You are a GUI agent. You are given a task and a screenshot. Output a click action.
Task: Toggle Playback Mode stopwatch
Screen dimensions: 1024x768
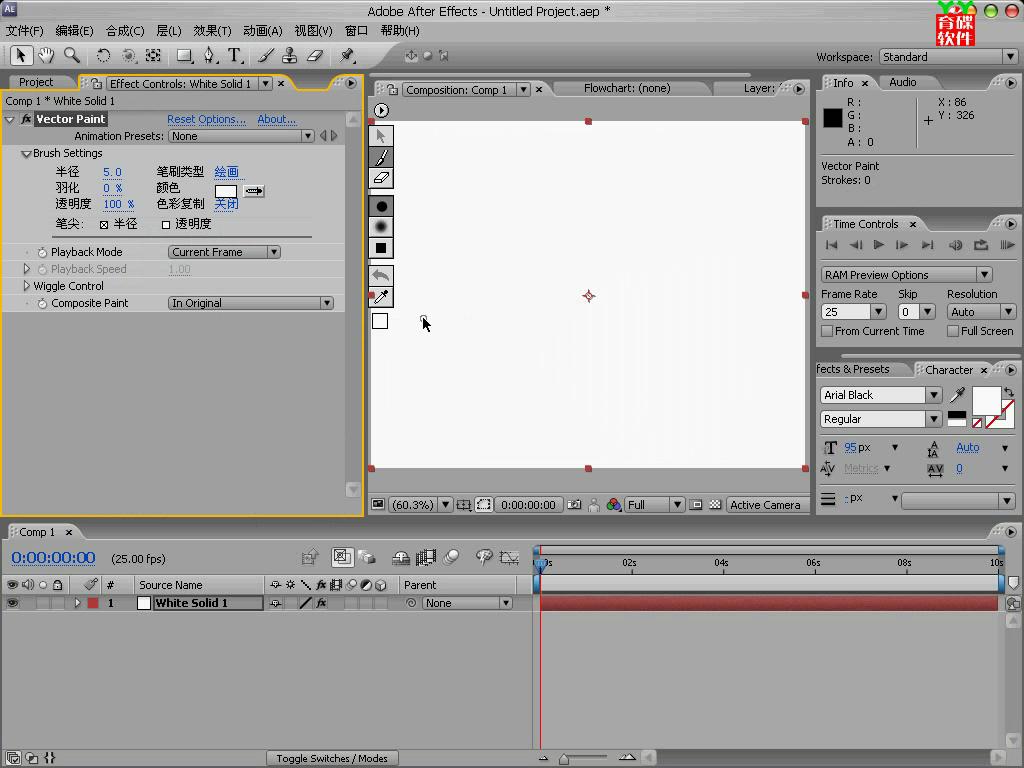[42, 252]
